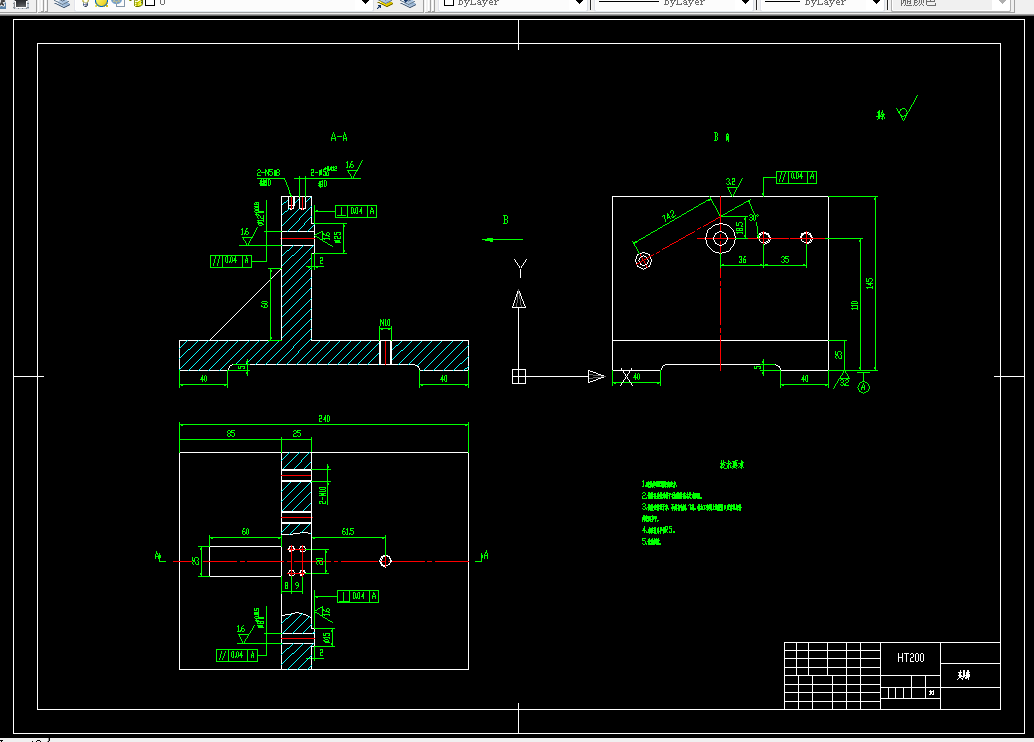This screenshot has height=742, width=1034.
Task: Expand the layer list dropdown arrow
Action: (x=366, y=3)
